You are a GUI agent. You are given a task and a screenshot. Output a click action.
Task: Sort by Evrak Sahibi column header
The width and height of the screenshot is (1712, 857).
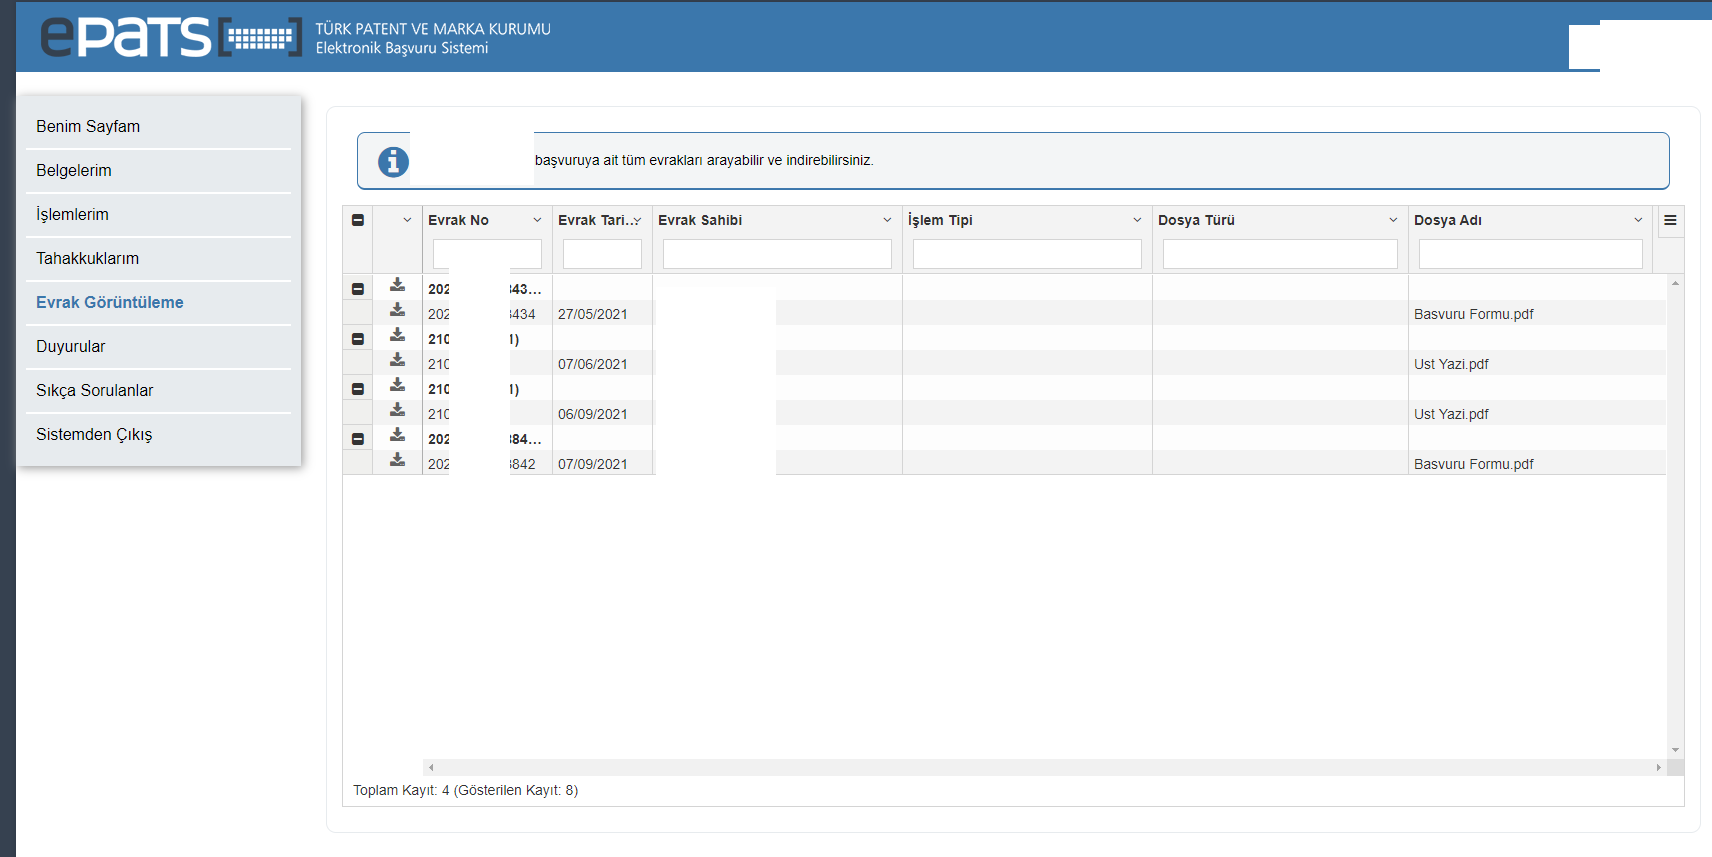point(700,220)
